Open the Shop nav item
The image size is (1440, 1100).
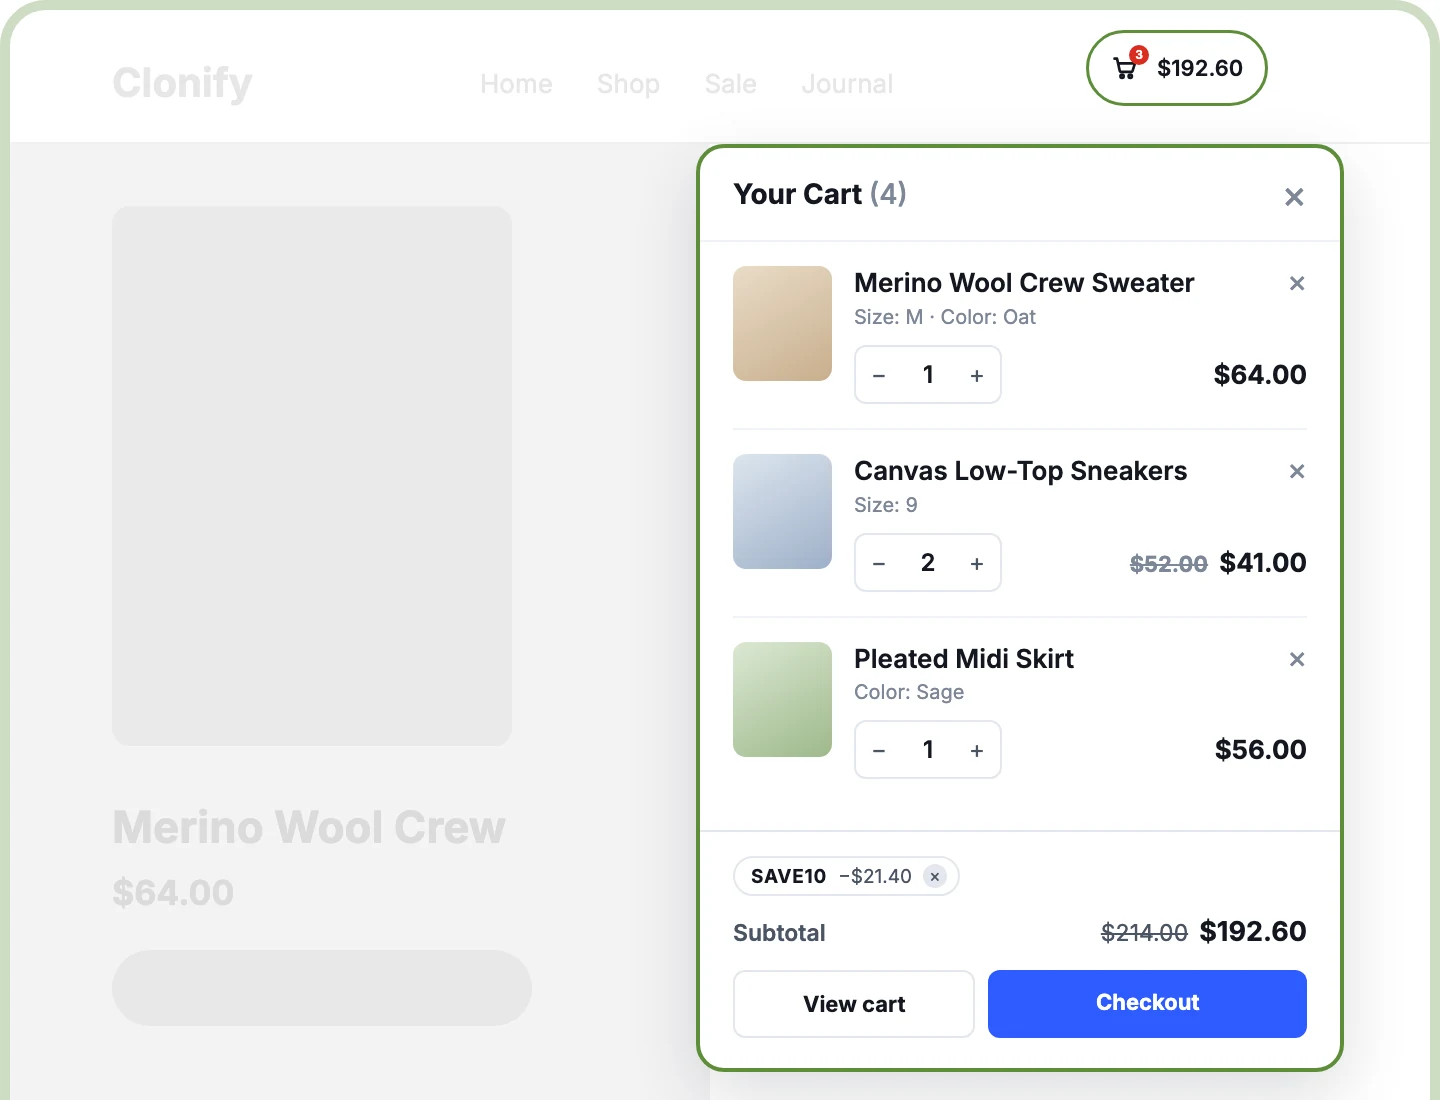click(x=628, y=84)
